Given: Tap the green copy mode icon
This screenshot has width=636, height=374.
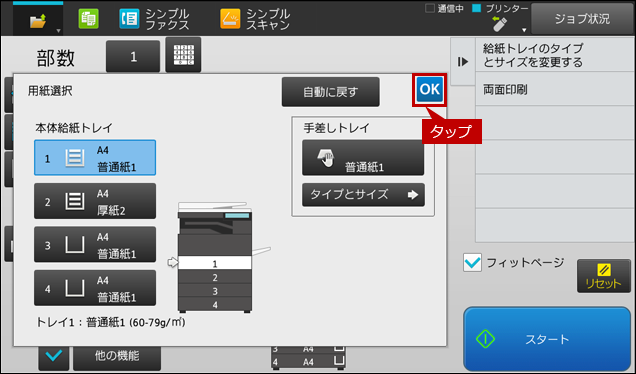Looking at the screenshot, I should click(x=88, y=19).
